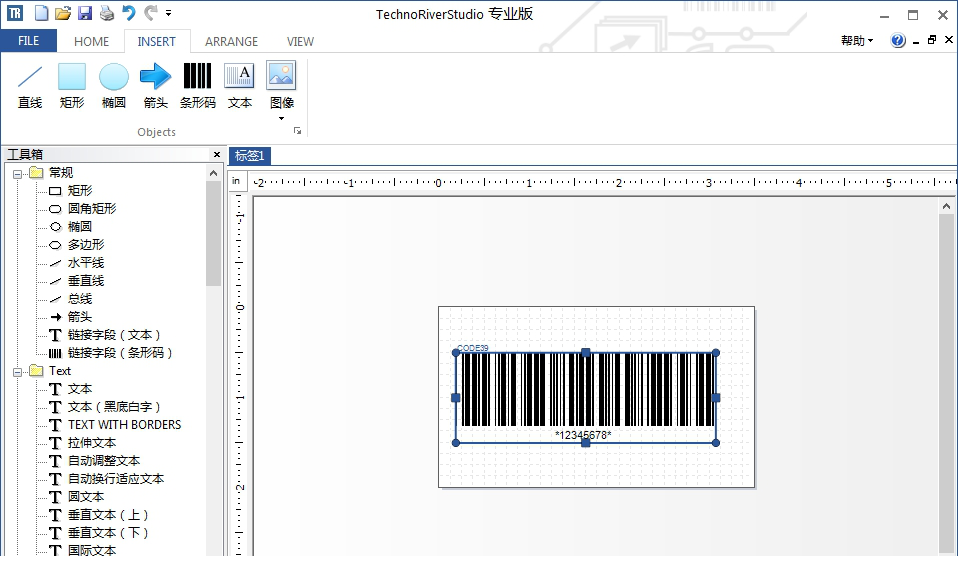
Task: Open the 帮助 dropdown menu
Action: click(857, 40)
